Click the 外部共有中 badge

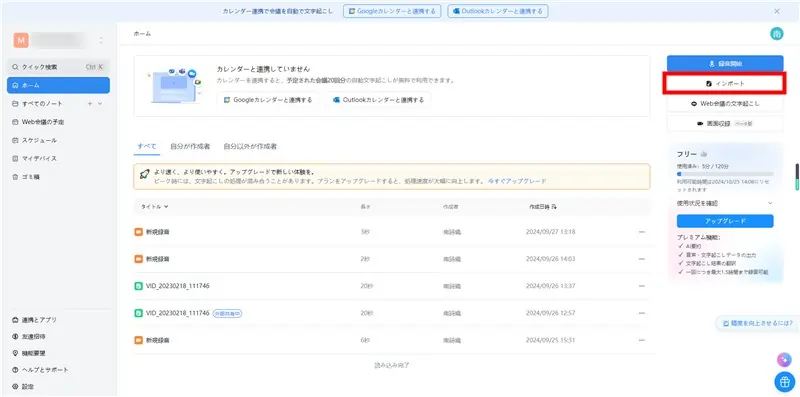(227, 313)
